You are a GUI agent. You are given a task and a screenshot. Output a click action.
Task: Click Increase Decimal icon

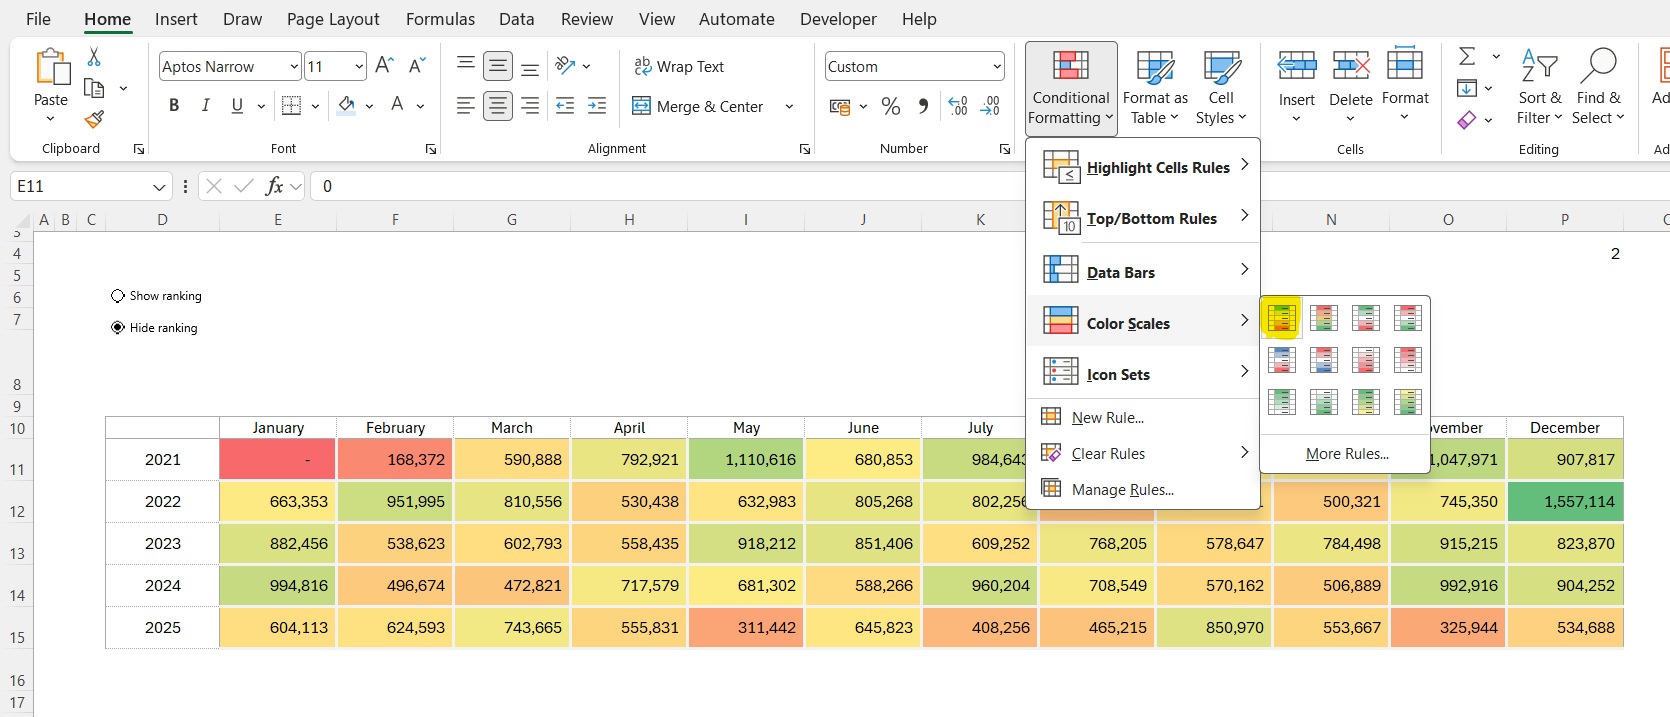[958, 106]
